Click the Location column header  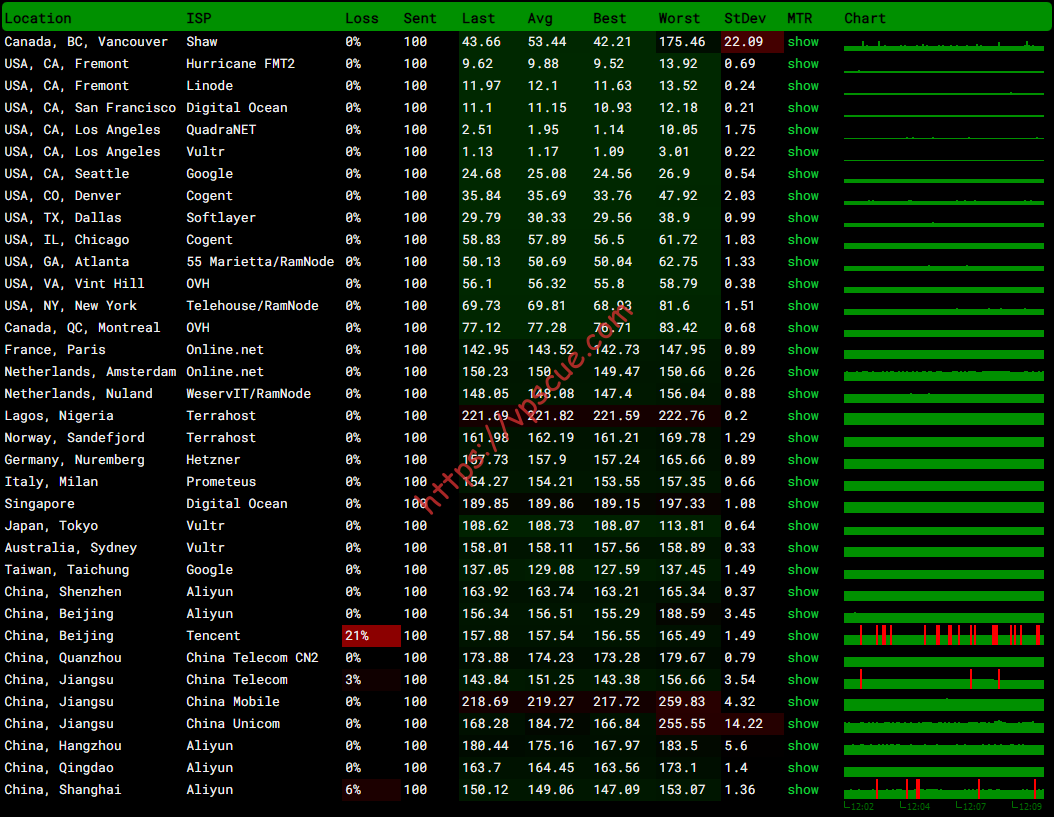pyautogui.click(x=38, y=19)
